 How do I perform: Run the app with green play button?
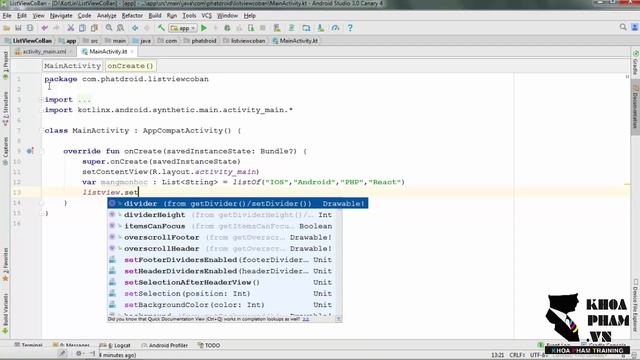click(204, 28)
